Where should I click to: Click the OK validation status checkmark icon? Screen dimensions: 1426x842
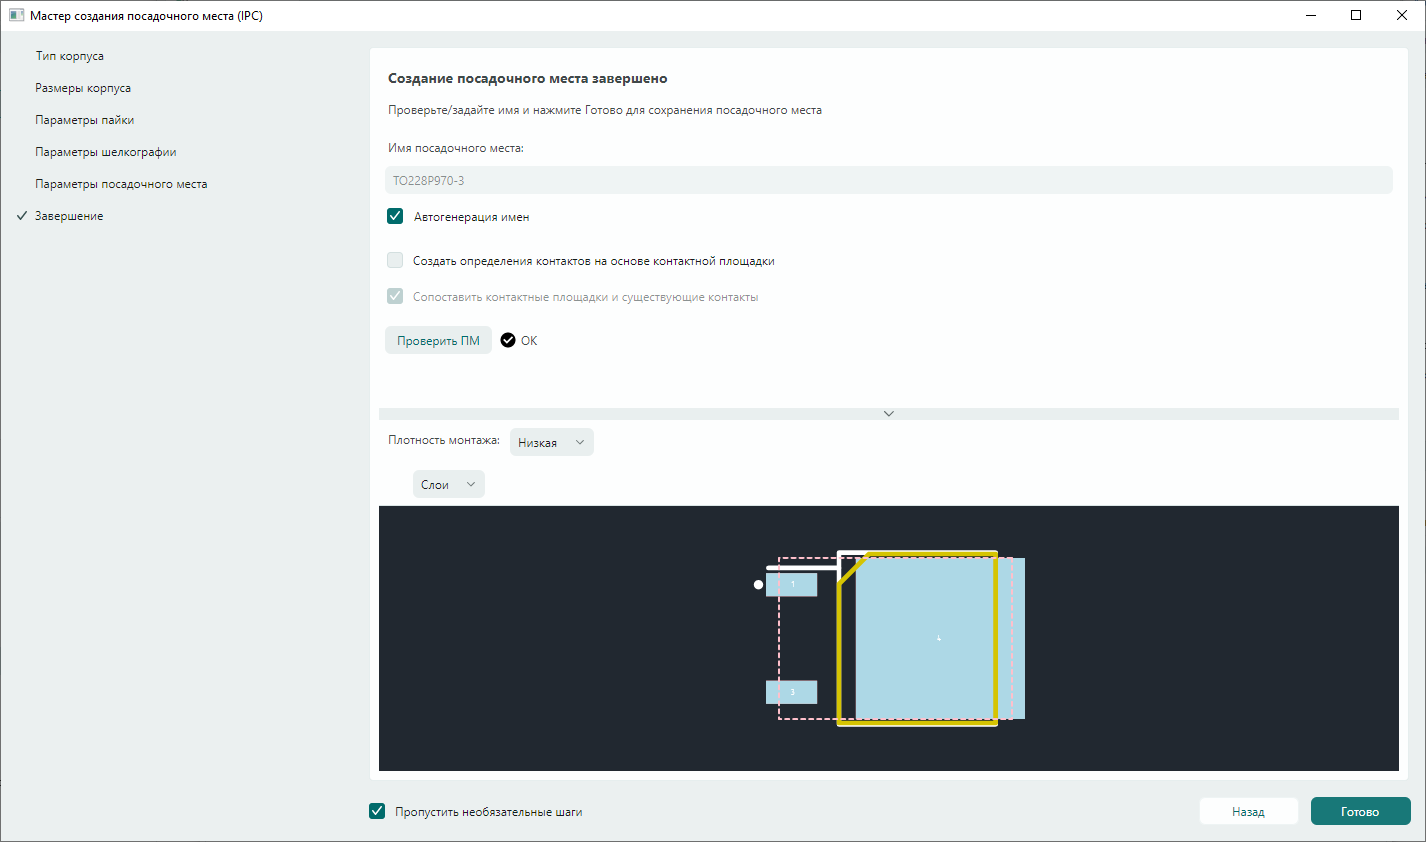pos(508,340)
